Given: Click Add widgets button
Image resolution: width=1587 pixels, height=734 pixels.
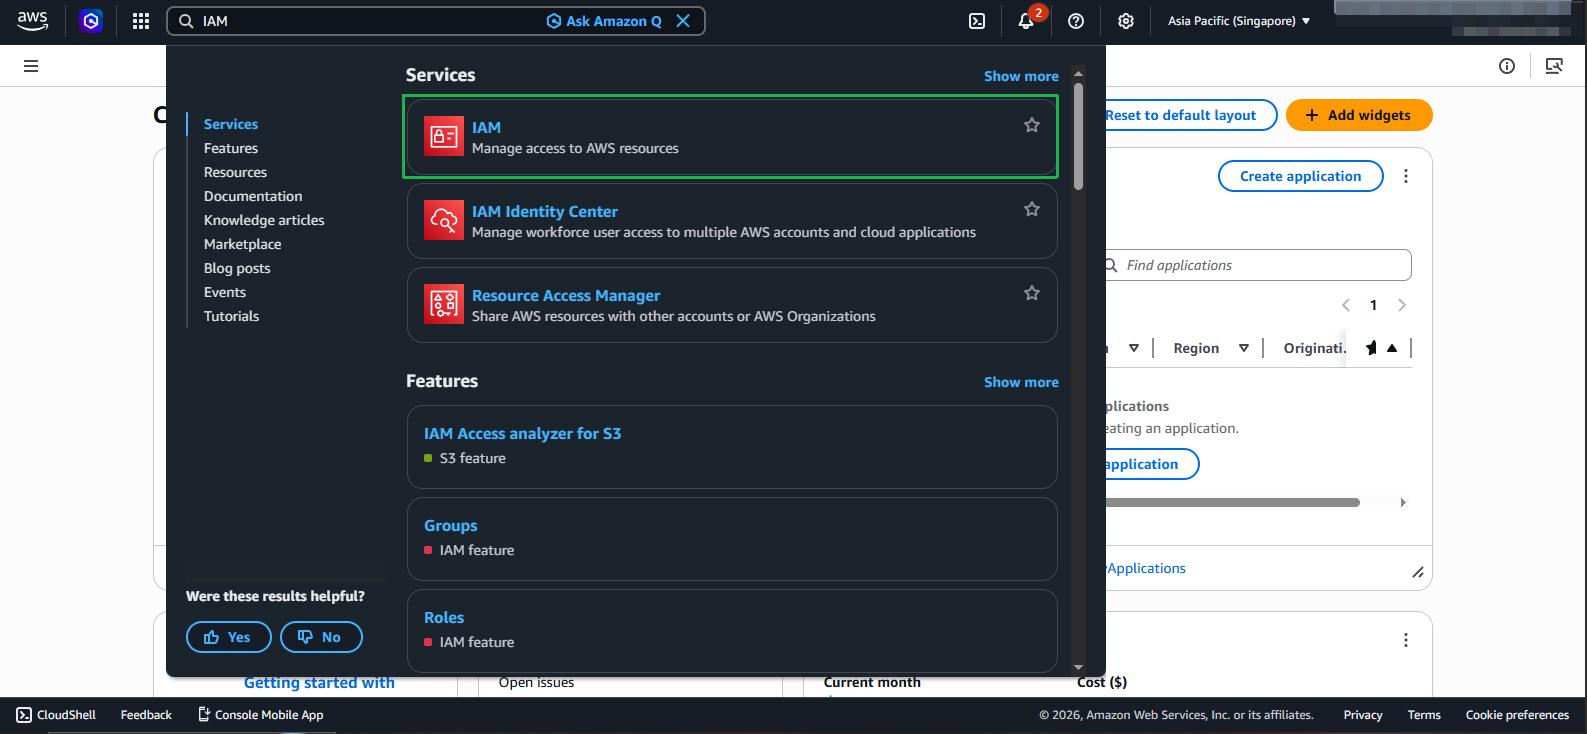Looking at the screenshot, I should point(1359,115).
